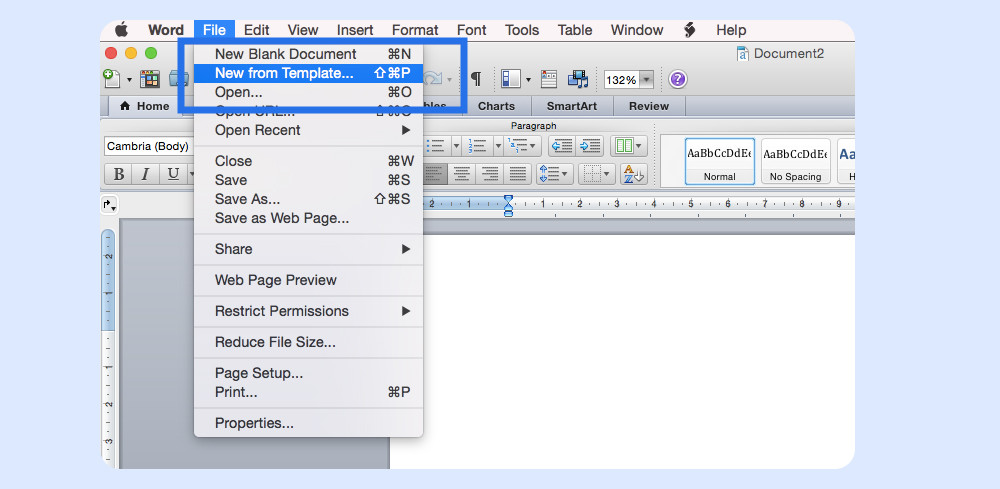Toggle Italic formatting button
Screen dimensions: 1000x489
pyautogui.click(x=145, y=174)
